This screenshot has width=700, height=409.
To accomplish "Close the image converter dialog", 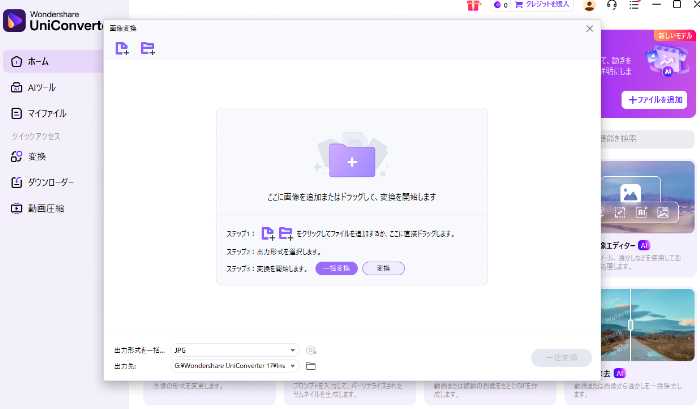I will pos(589,29).
